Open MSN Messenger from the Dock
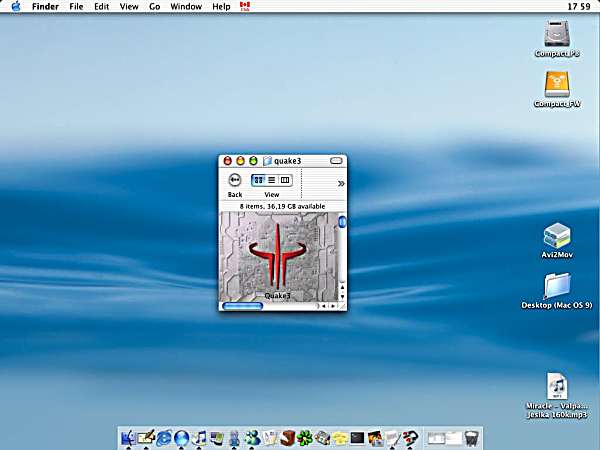The height and width of the screenshot is (450, 600). tap(252, 438)
